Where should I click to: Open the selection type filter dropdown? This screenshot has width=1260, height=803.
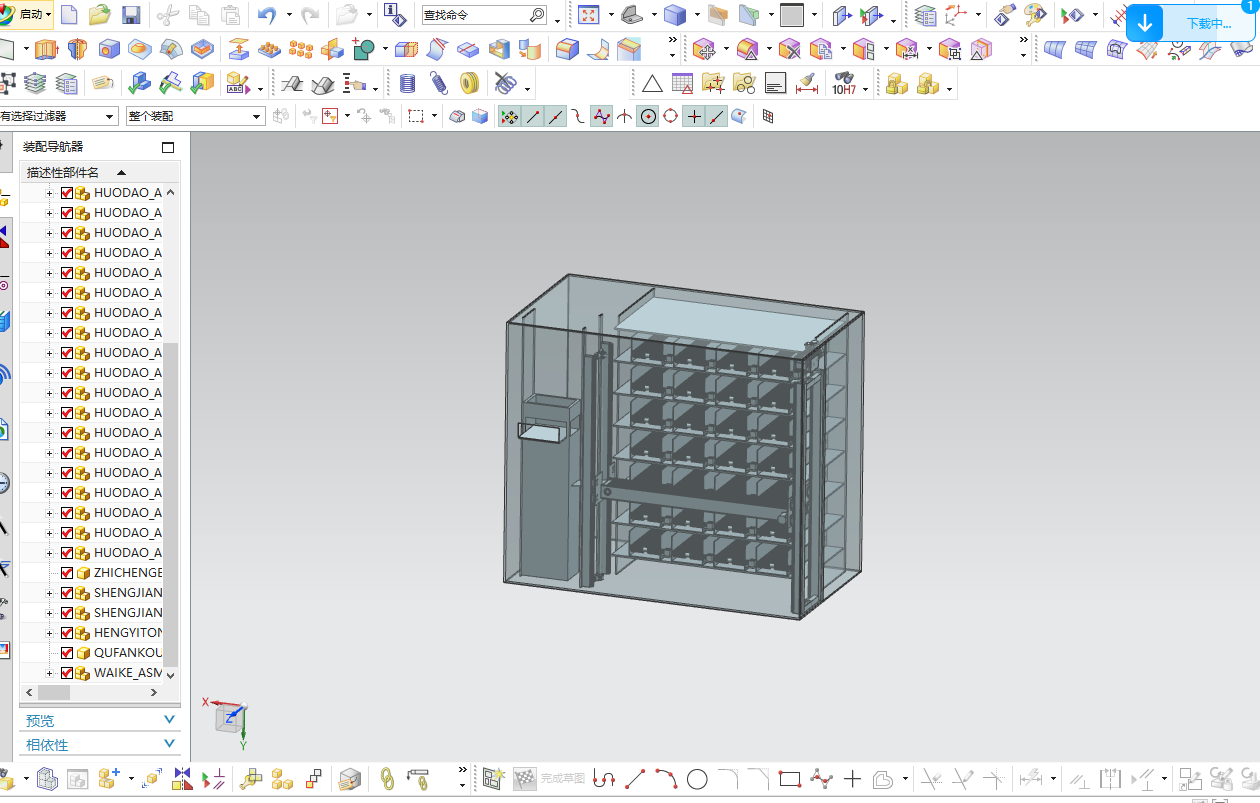(x=109, y=117)
